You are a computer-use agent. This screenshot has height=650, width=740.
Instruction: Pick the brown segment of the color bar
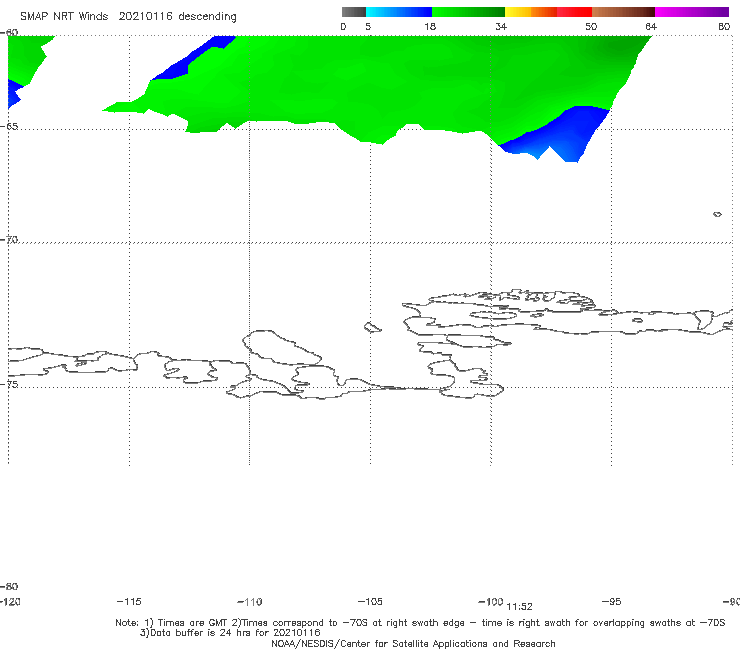pyautogui.click(x=623, y=12)
